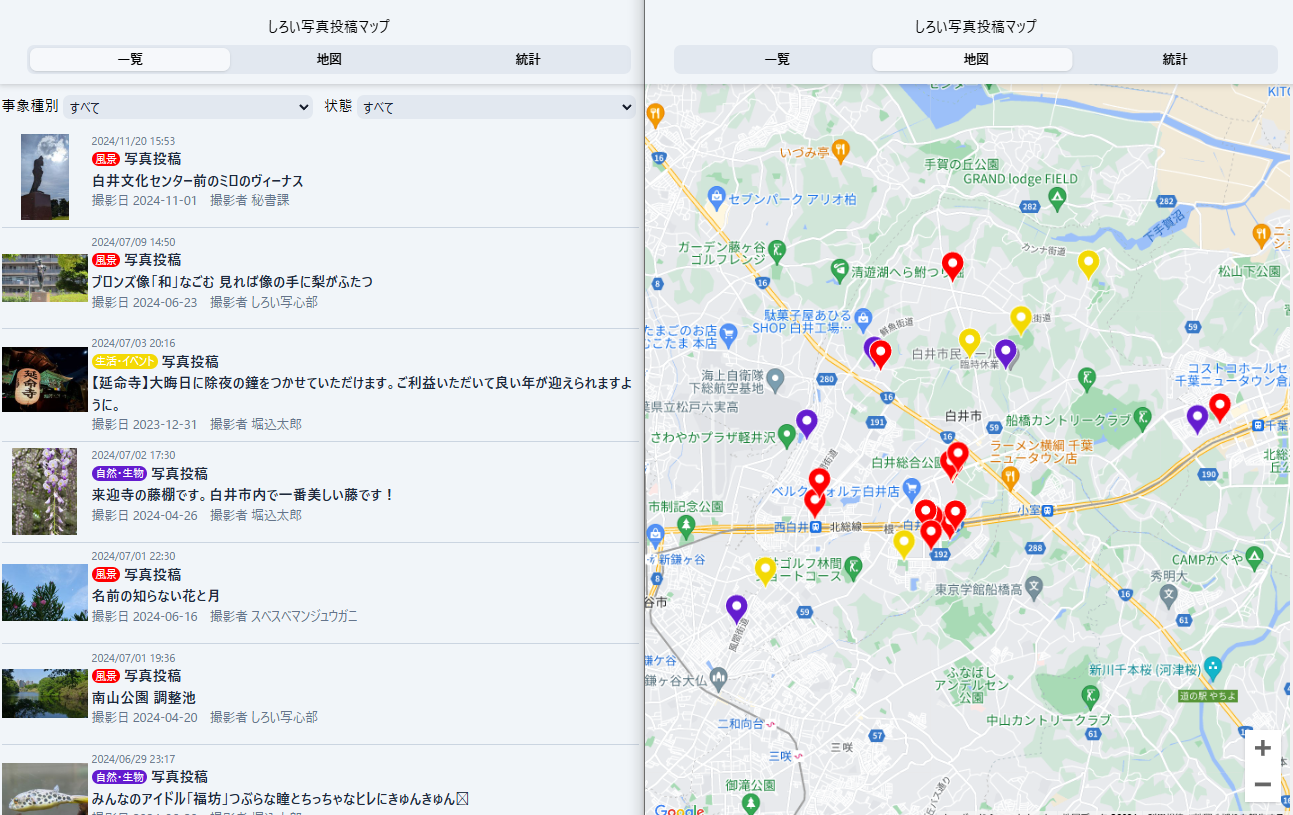Zoom in with map plus button

[x=1262, y=748]
